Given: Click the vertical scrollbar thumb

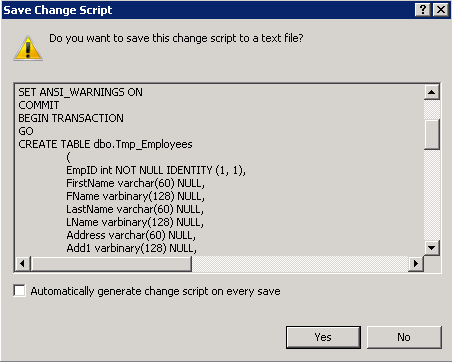Looking at the screenshot, I should pos(432,134).
